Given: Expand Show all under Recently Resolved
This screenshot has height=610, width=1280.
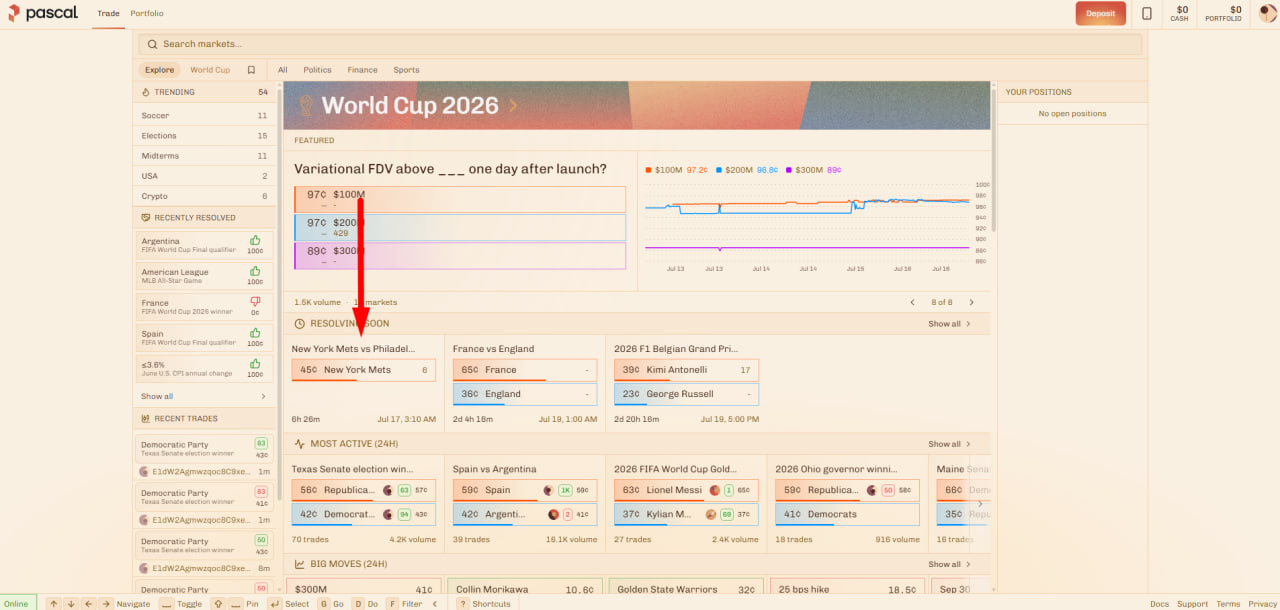Looking at the screenshot, I should [x=204, y=397].
